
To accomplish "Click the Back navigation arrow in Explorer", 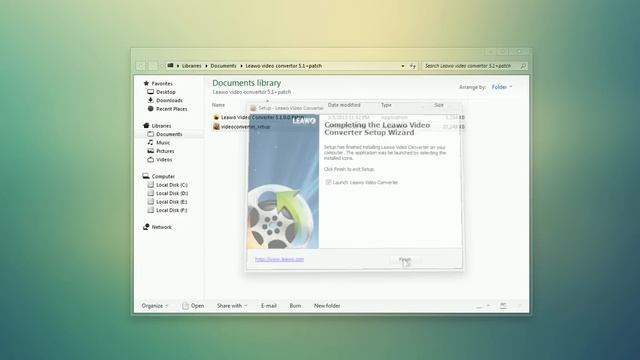I will coord(141,66).
